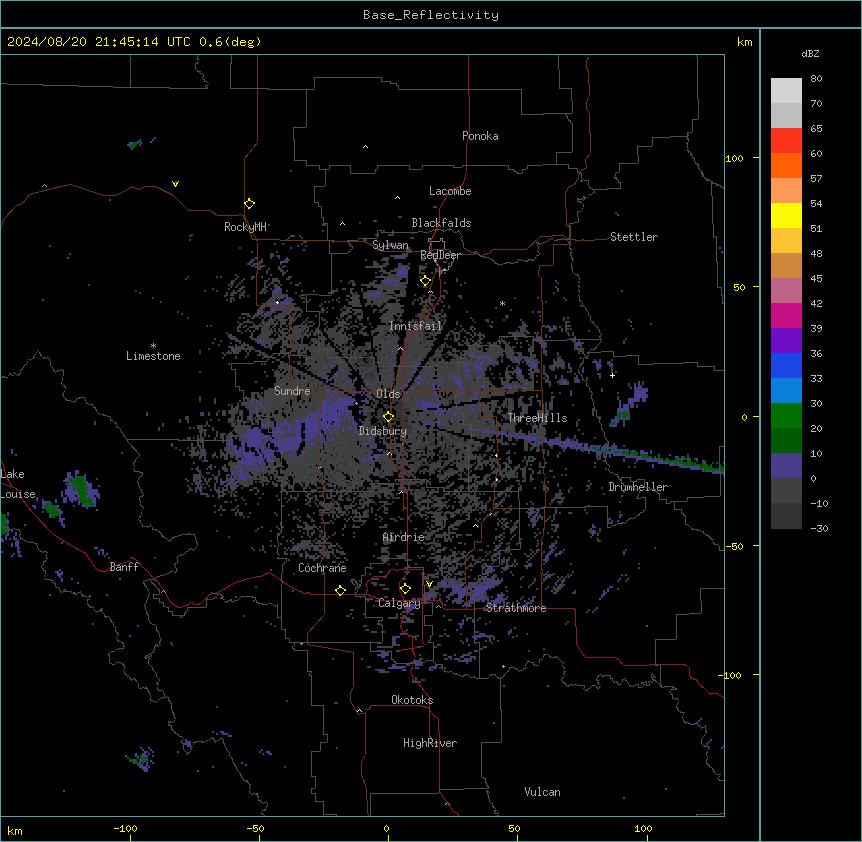Click the yellow marker south of Cochrane
The image size is (862, 842).
340,590
